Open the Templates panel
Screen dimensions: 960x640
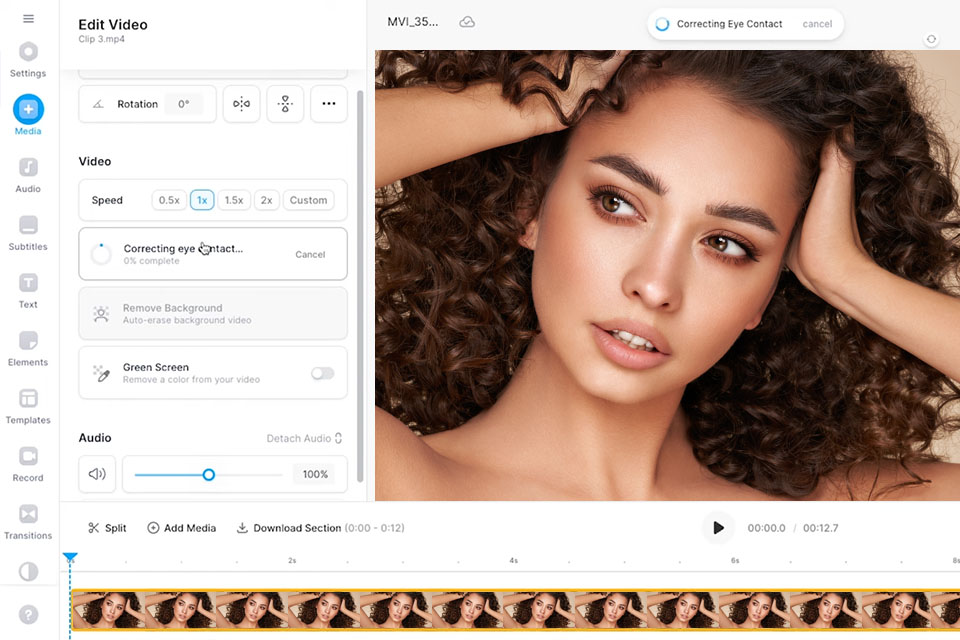(28, 407)
